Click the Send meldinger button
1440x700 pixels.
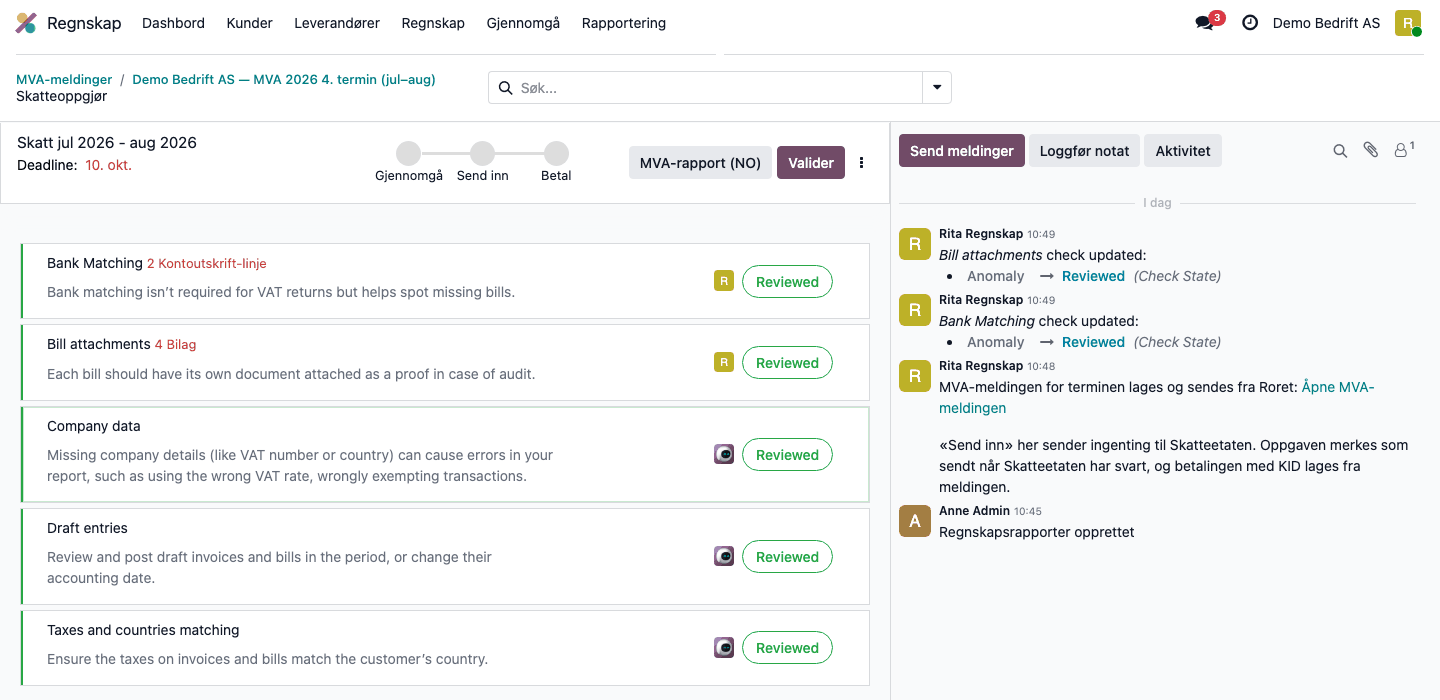point(962,151)
